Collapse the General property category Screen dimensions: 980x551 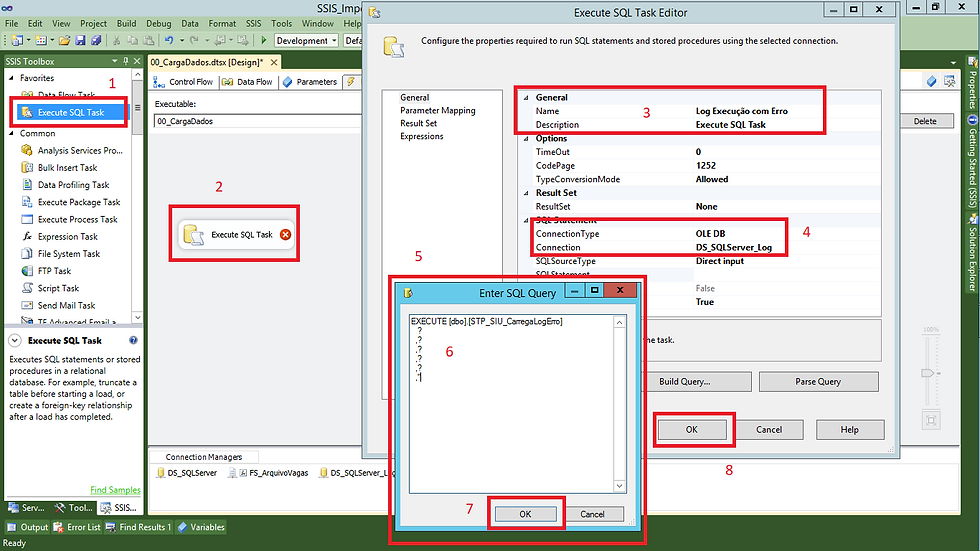pyautogui.click(x=526, y=97)
